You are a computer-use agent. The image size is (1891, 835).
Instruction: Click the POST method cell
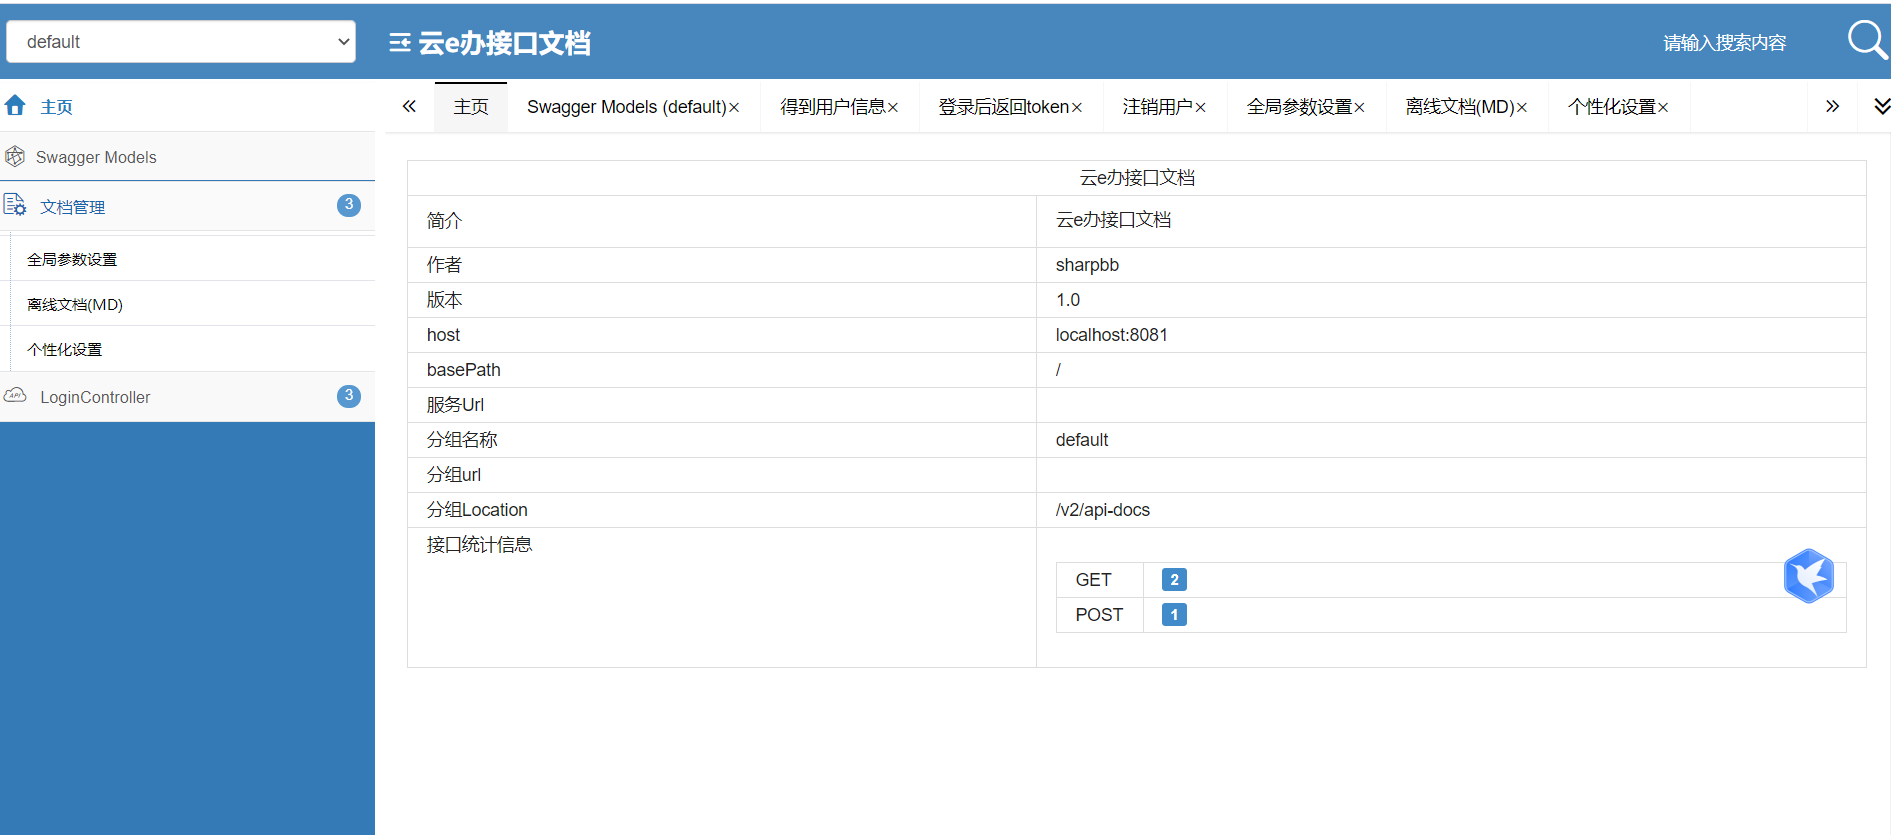tap(1100, 615)
